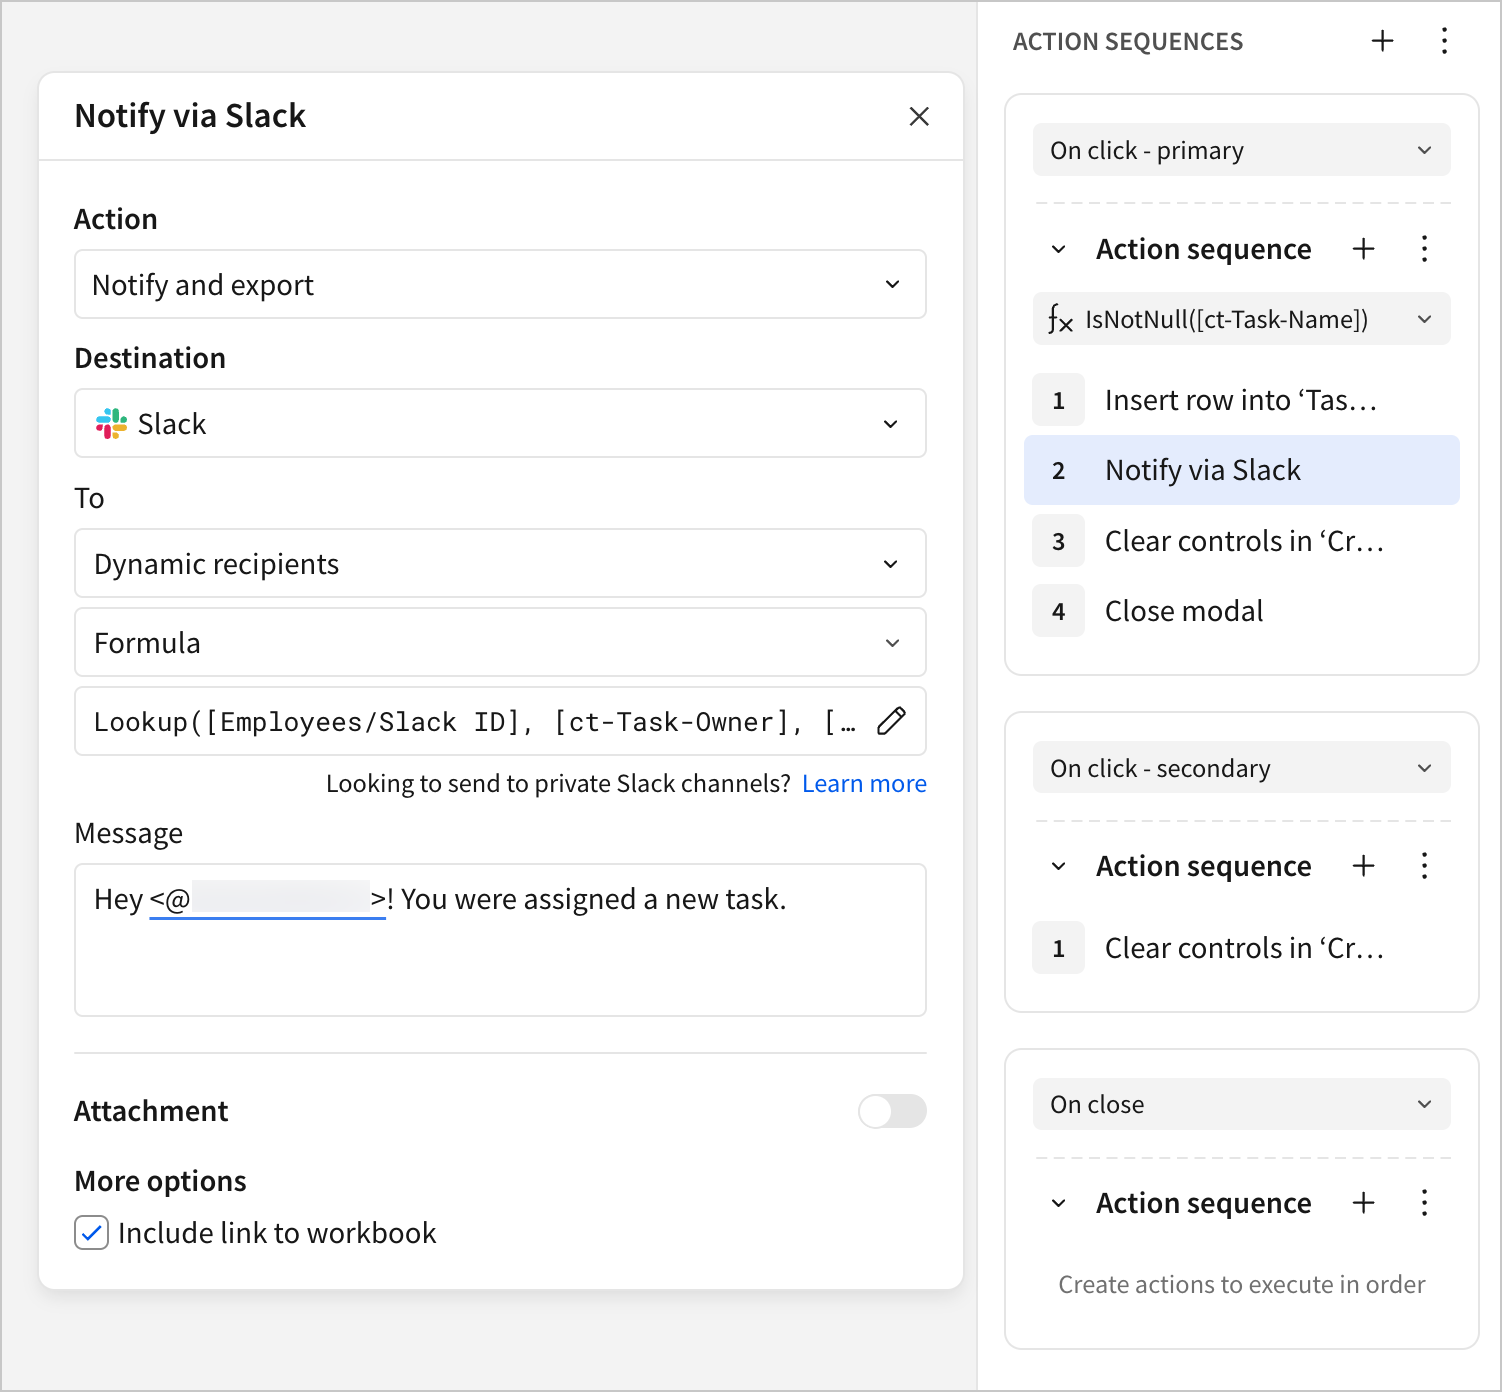Open On close Action sequence more options

click(1425, 1203)
